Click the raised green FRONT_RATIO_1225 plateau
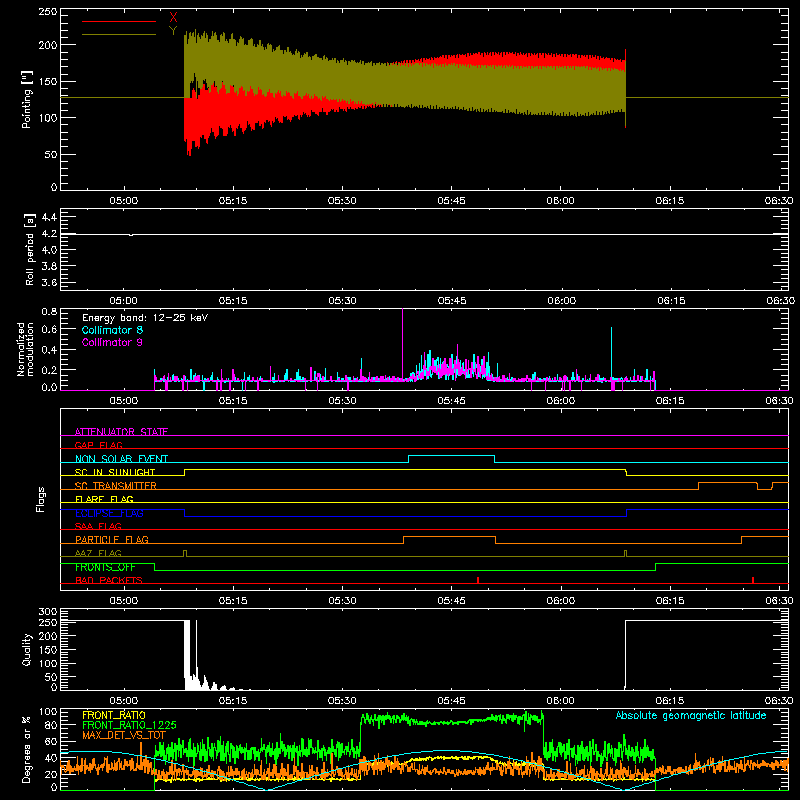The image size is (800, 800). click(452, 720)
